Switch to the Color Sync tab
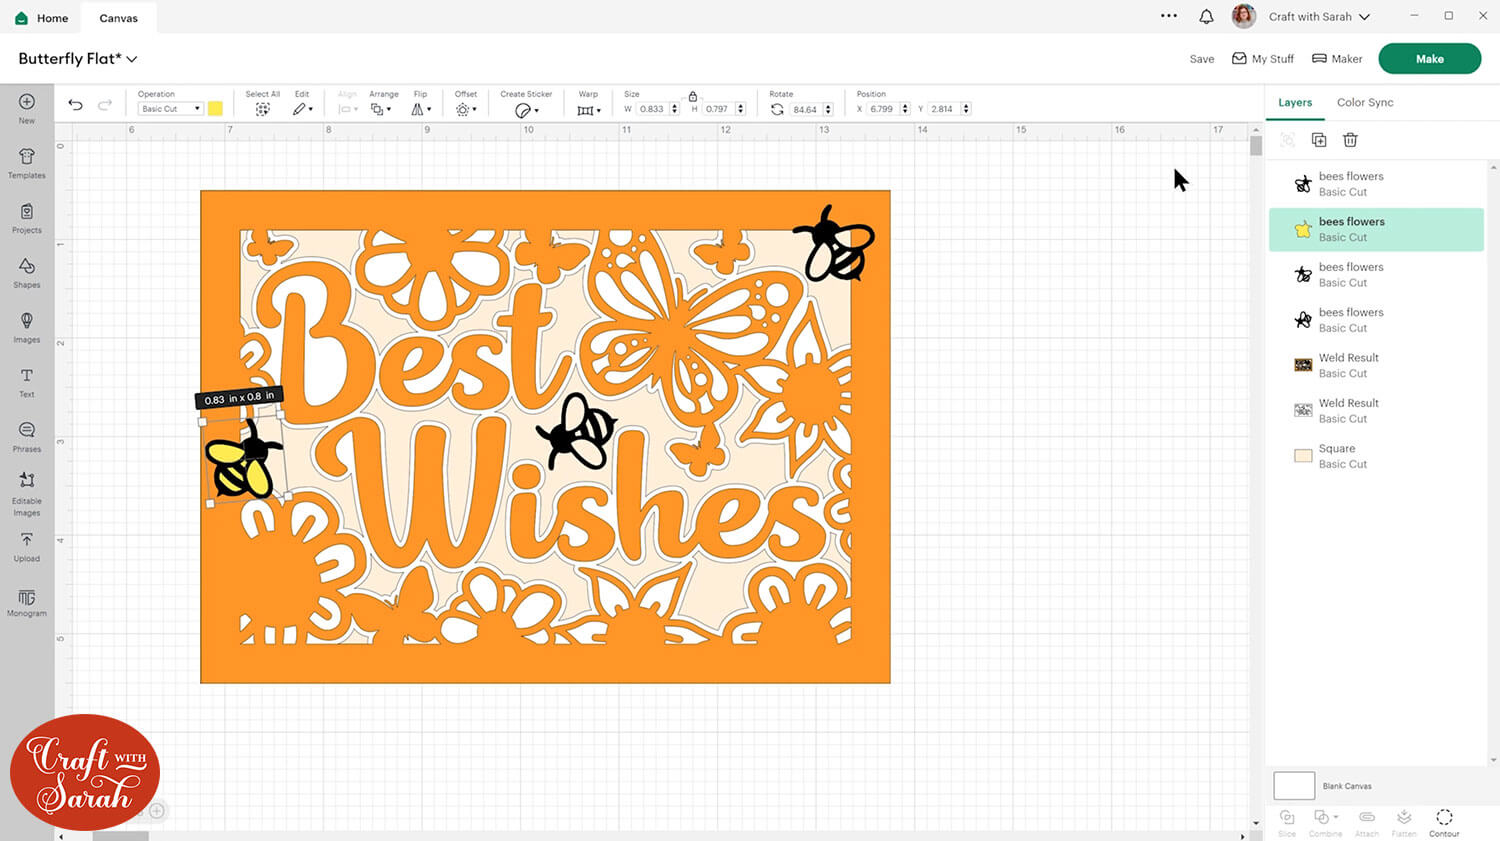The image size is (1500, 841). [1364, 102]
